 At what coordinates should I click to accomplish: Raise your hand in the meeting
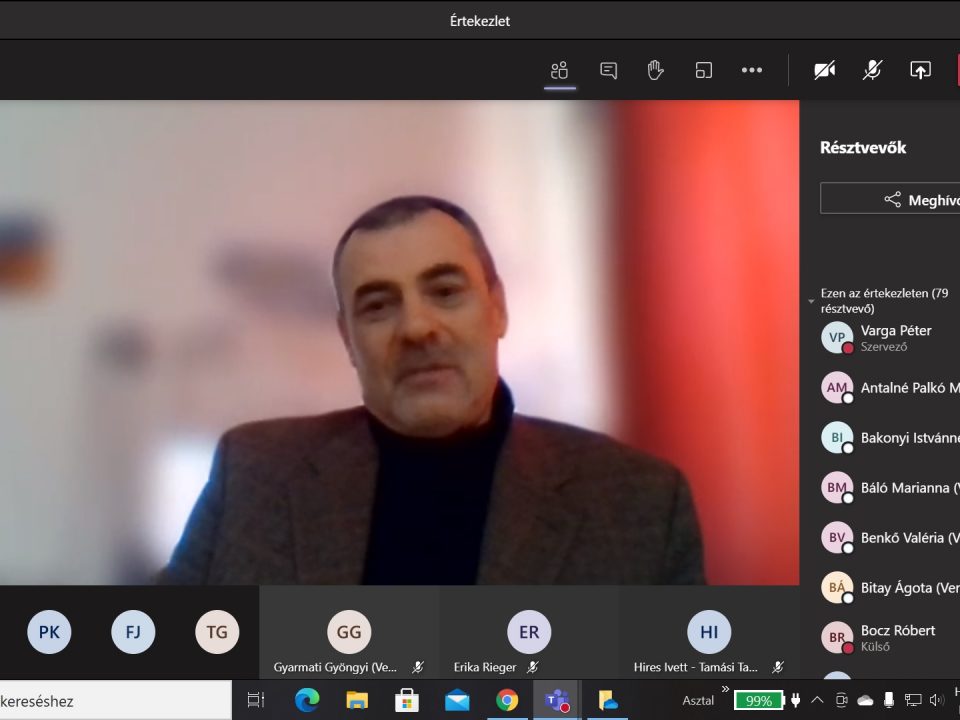click(x=656, y=70)
